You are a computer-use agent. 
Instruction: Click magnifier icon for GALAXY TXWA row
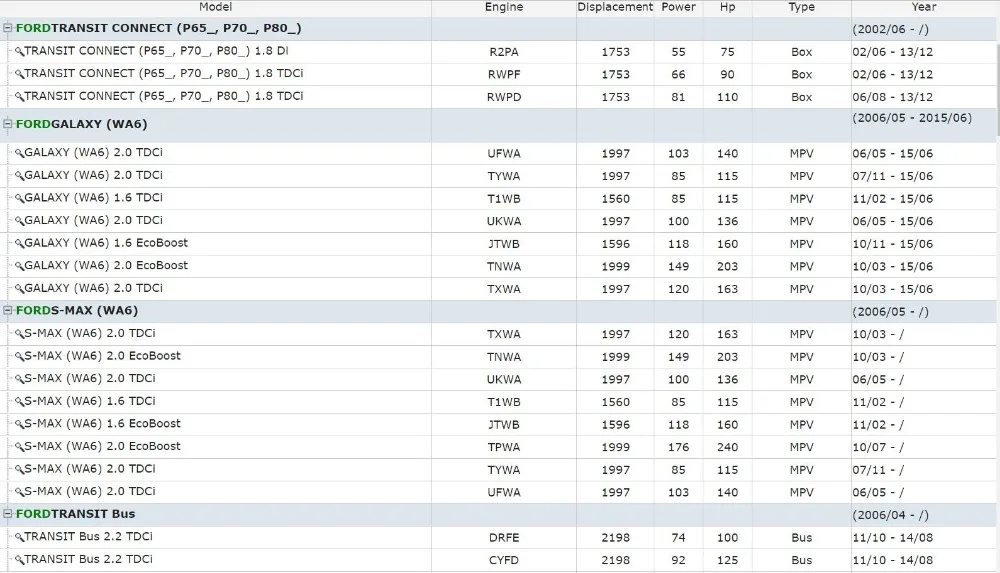tap(19, 288)
